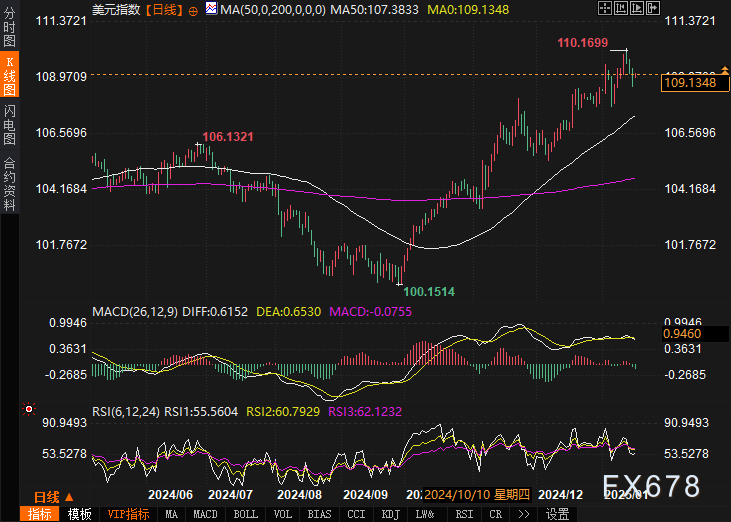Select the CCI indicator button
The height and width of the screenshot is (522, 731).
[x=355, y=514]
